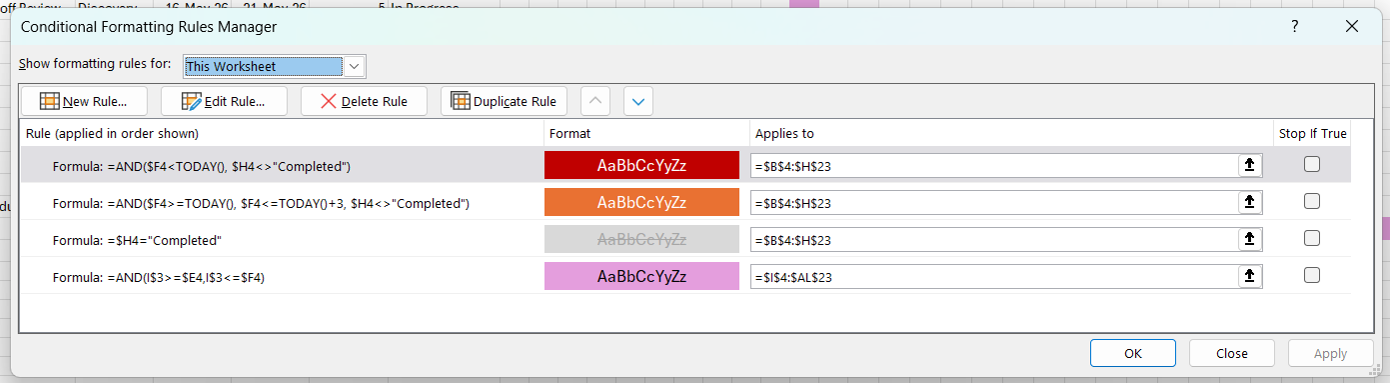
Task: Click range selector icon for orange rule
Action: (1249, 203)
